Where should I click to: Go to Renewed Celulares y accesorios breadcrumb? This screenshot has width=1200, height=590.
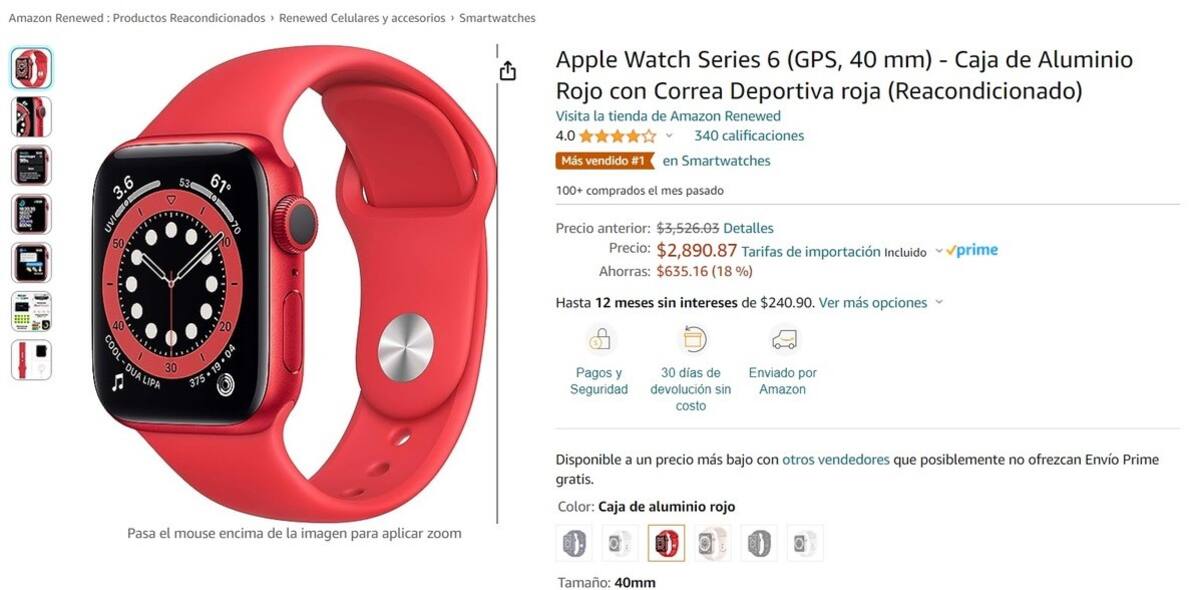(x=364, y=18)
